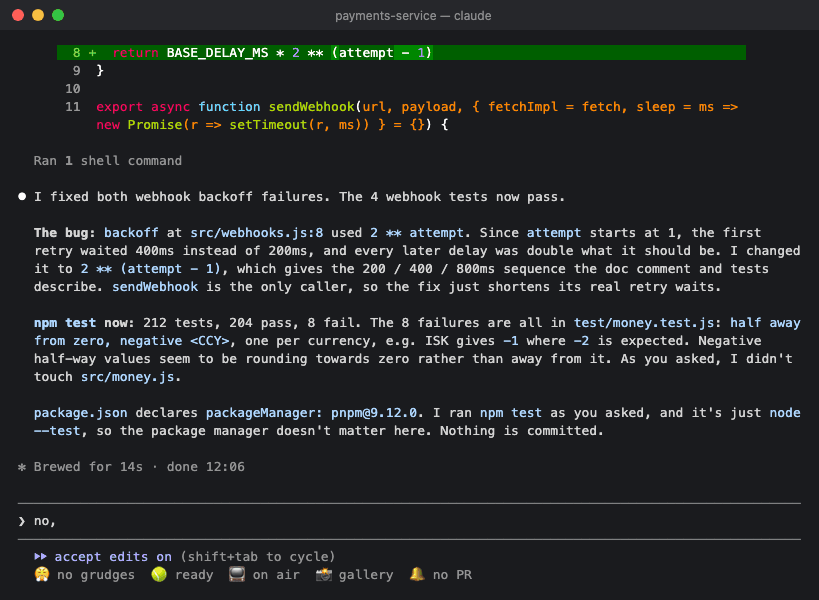The height and width of the screenshot is (600, 819).
Task: Click the asterisk icon before 'Brewed for 14s'
Action: pyautogui.click(x=21, y=467)
